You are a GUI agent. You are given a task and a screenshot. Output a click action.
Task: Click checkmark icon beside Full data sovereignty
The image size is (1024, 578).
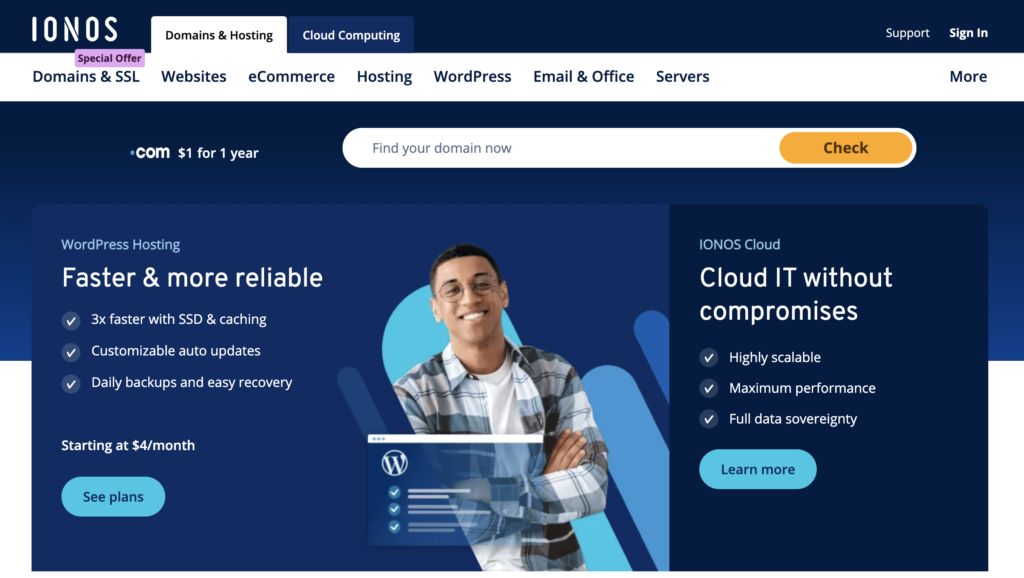708,420
